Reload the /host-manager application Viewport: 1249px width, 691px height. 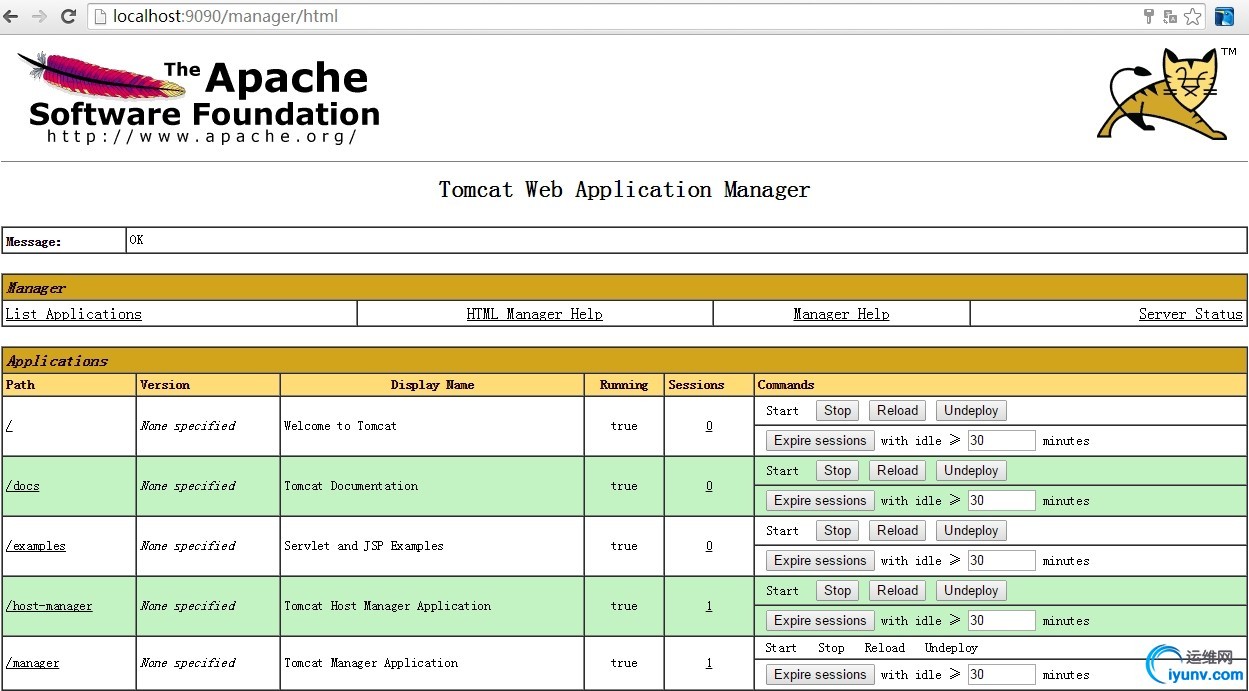[x=898, y=590]
